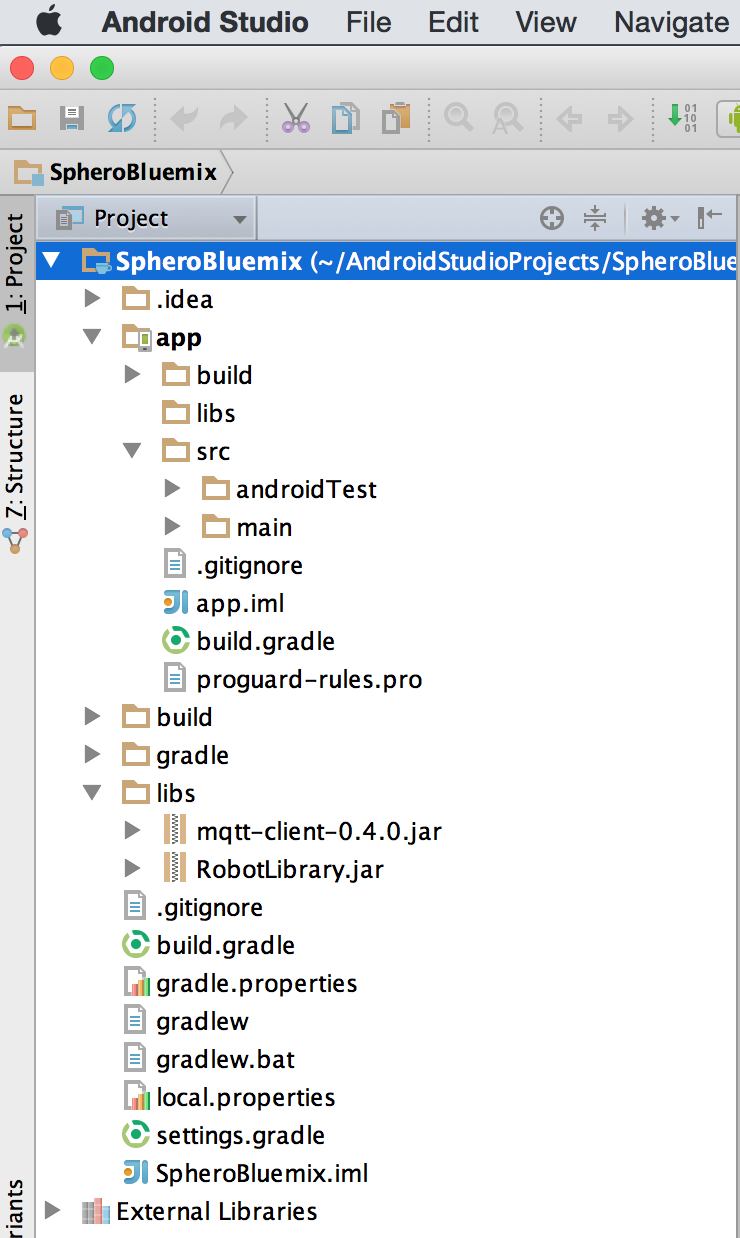
Task: Select gradle.properties file
Action: coord(239,983)
